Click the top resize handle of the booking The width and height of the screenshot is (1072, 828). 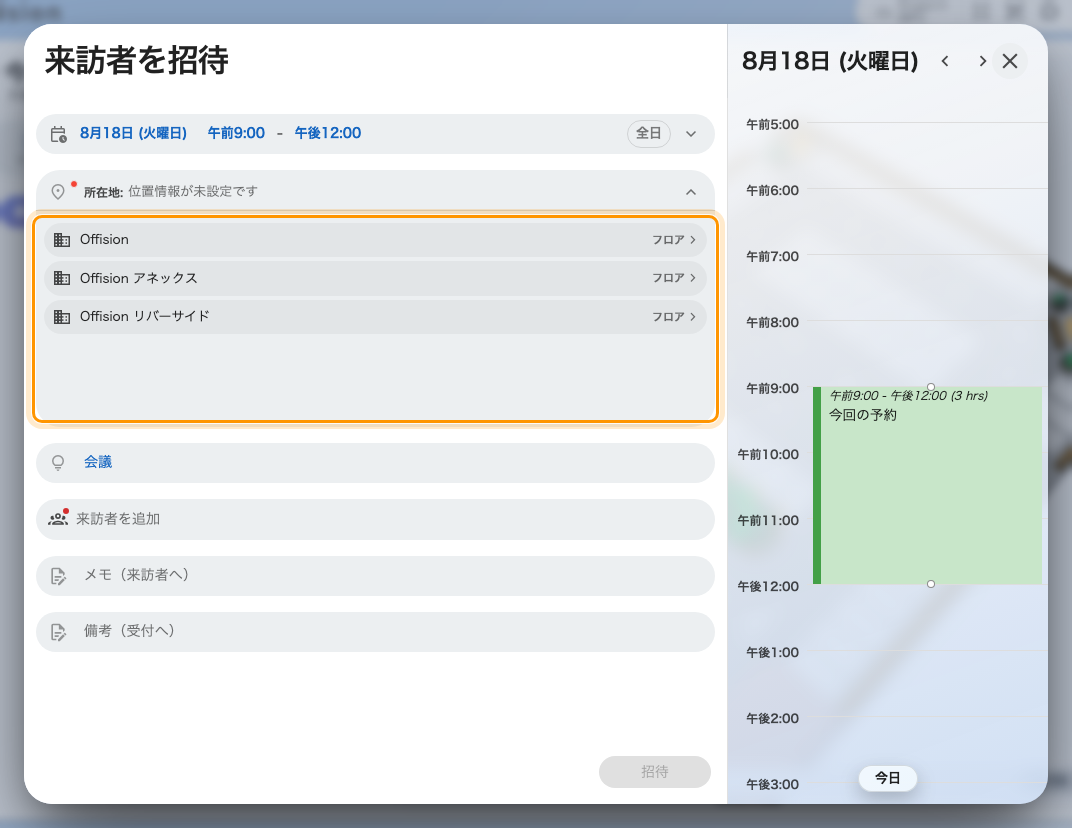coord(930,387)
